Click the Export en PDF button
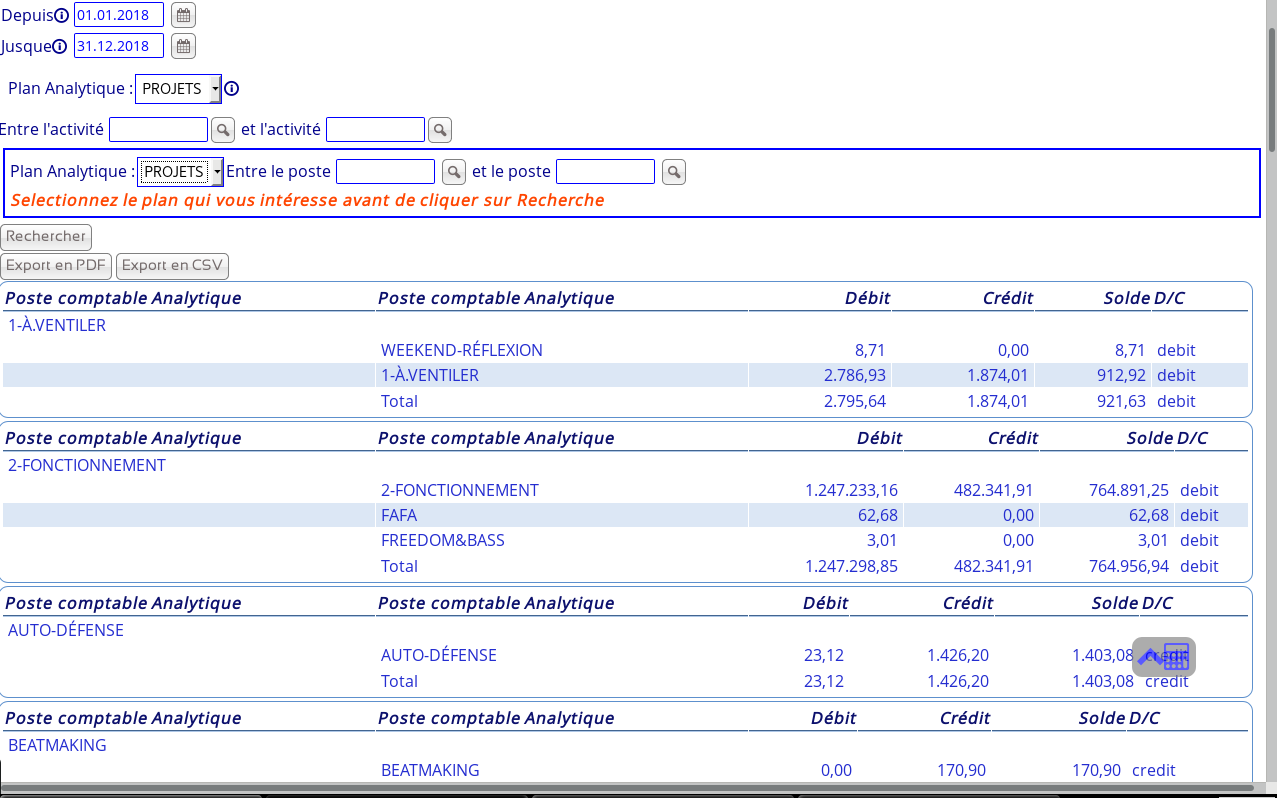The width and height of the screenshot is (1277, 798). [56, 266]
